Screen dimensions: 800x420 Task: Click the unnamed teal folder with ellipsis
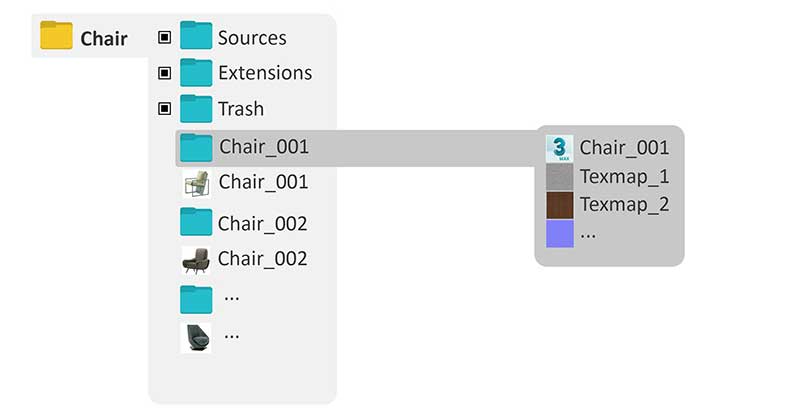tap(196, 298)
